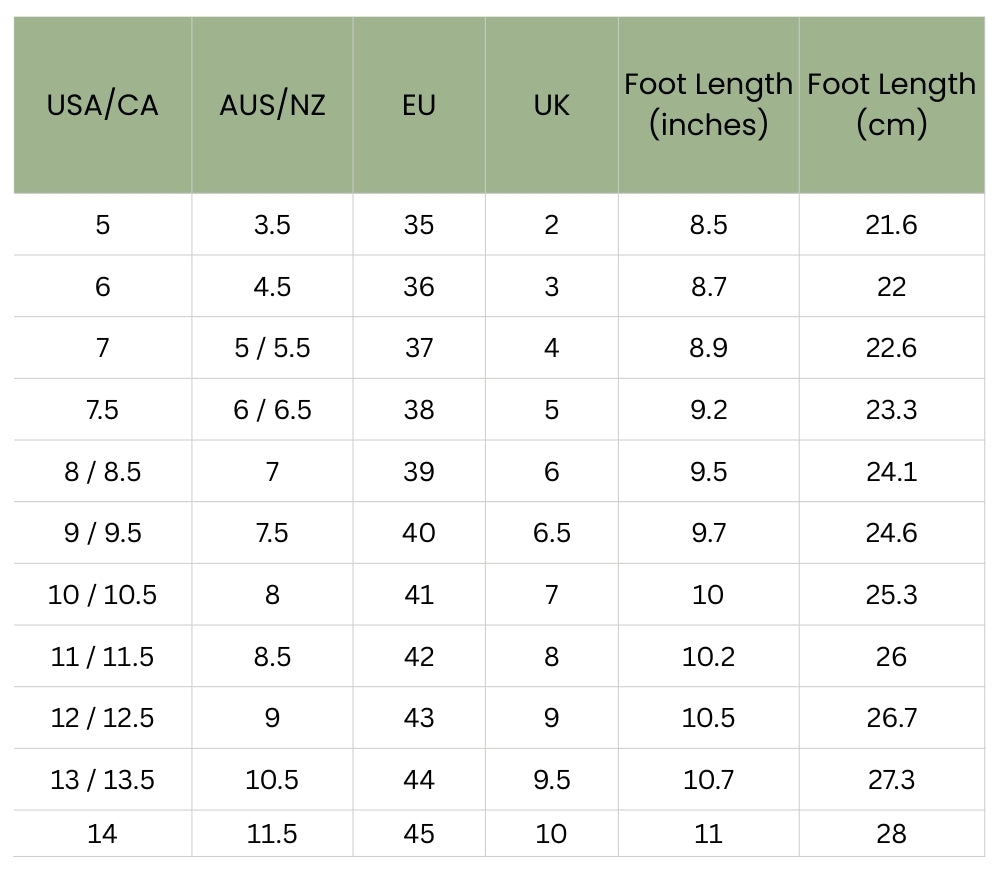1000x879 pixels.
Task: Click the 10.2 inches foot length cell
Action: [x=708, y=657]
